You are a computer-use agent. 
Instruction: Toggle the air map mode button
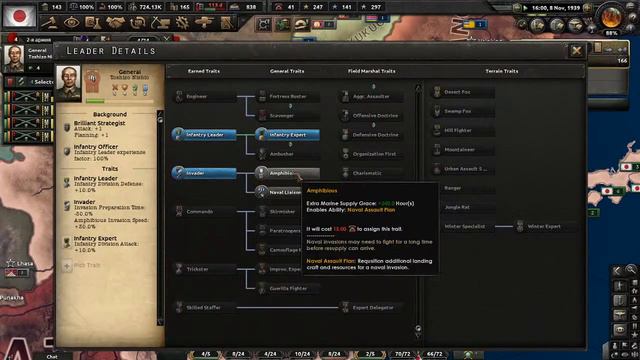click(576, 26)
